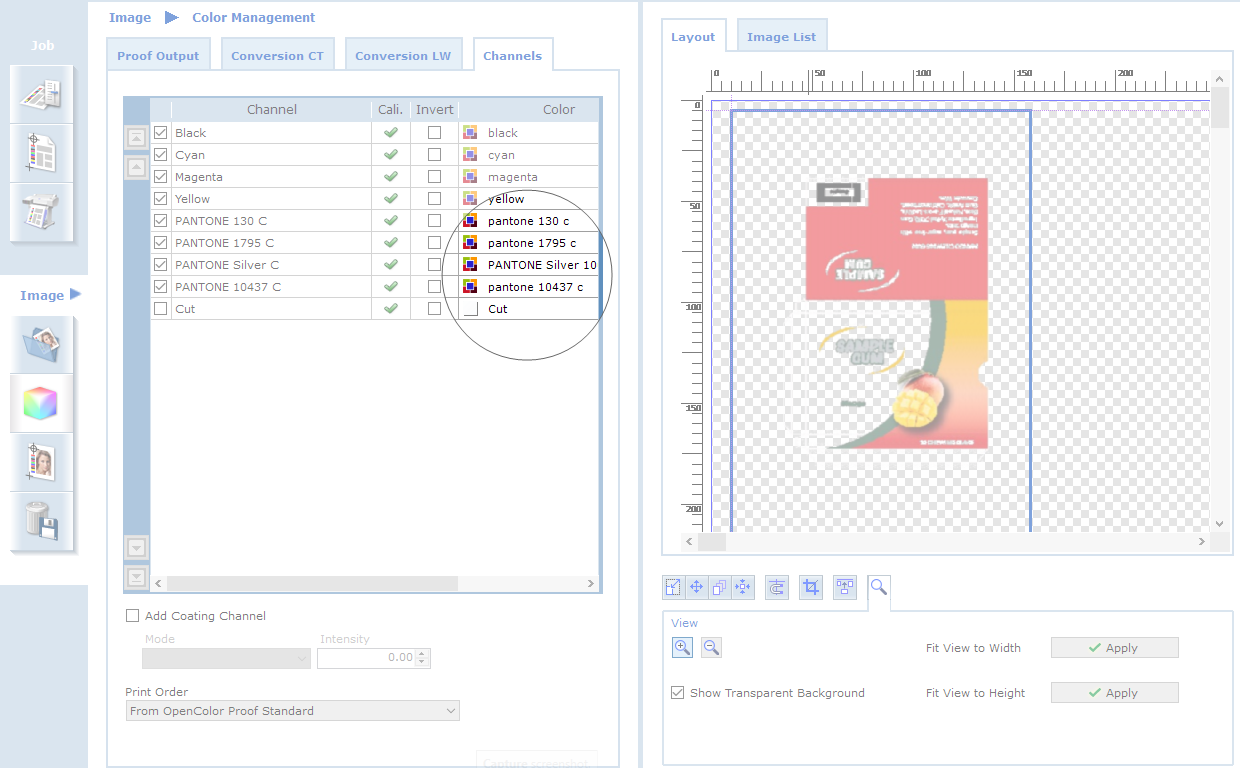
Task: Click the printer icon in the Job sidebar
Action: pyautogui.click(x=41, y=212)
